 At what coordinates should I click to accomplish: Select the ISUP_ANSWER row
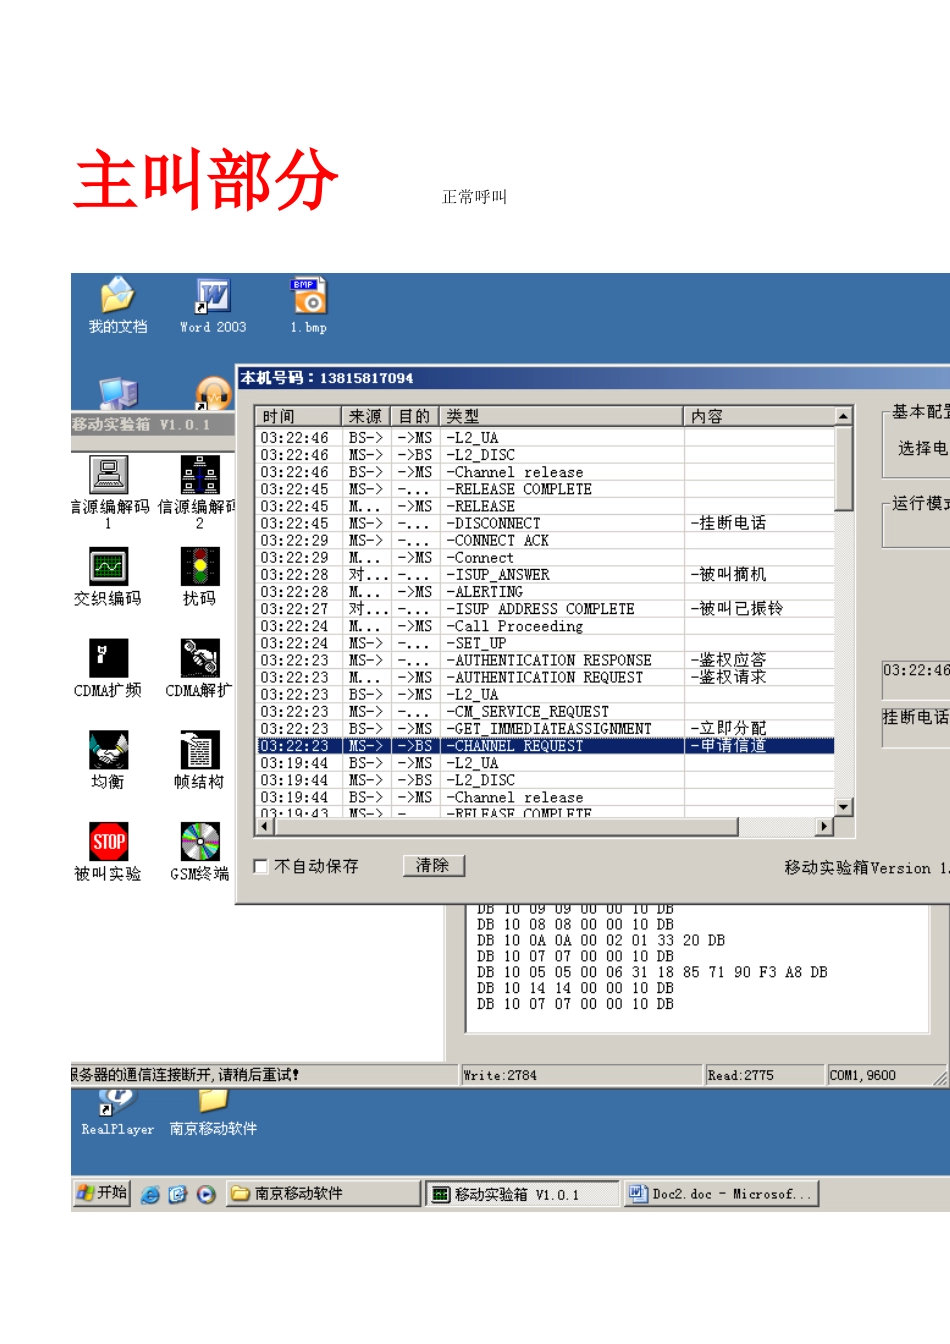[546, 575]
